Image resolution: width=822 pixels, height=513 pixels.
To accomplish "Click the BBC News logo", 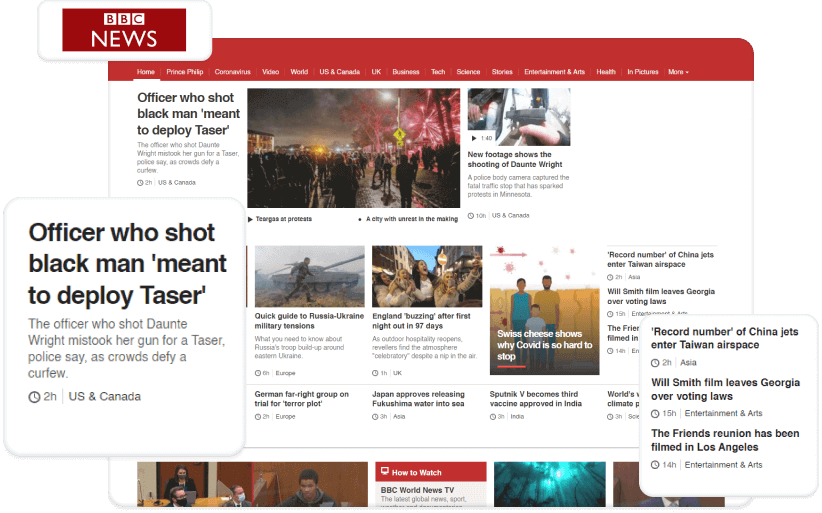I will tap(124, 30).
